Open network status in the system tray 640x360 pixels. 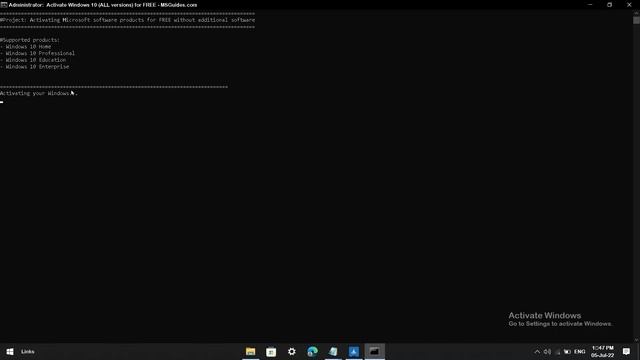point(558,351)
